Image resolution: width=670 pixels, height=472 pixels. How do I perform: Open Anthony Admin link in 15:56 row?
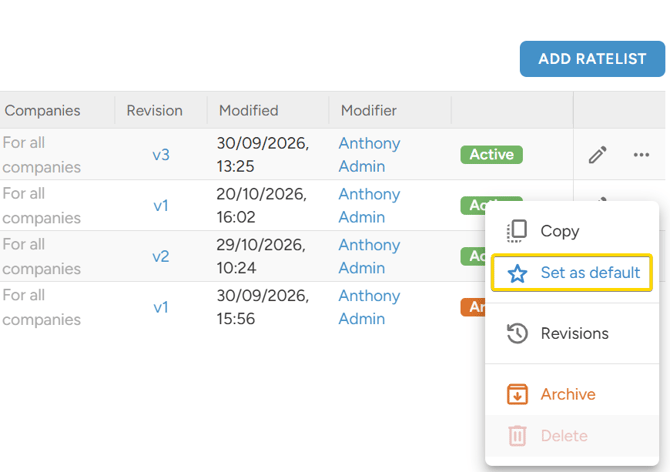pyautogui.click(x=369, y=307)
